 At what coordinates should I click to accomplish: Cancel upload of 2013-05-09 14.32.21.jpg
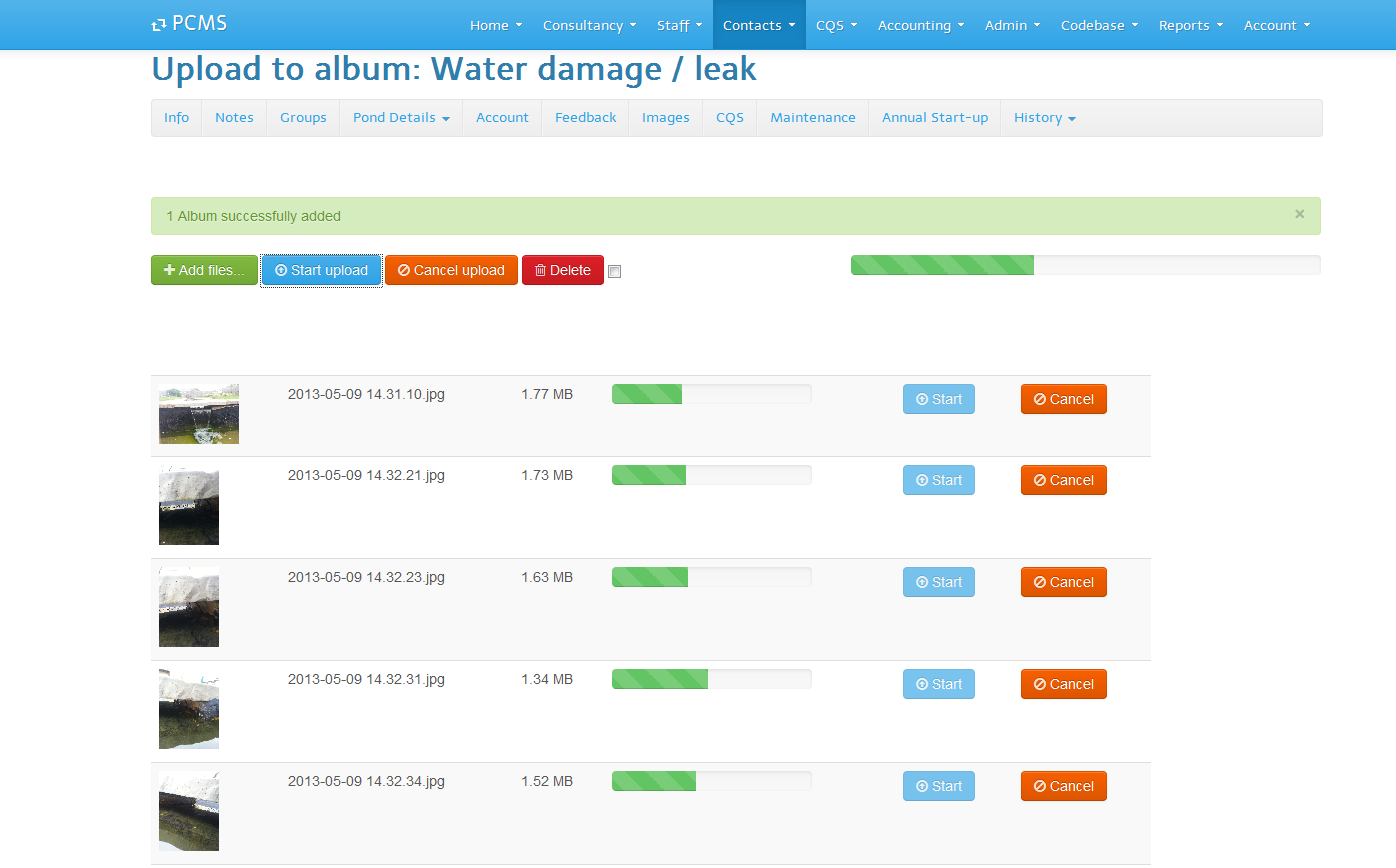[1063, 480]
